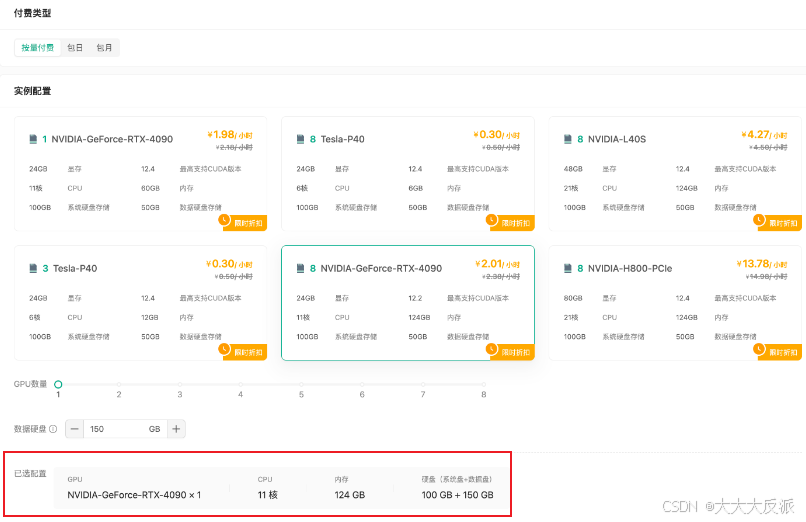The height and width of the screenshot is (522, 806).
Task: Set GPU count slider to 4
Action: click(241, 384)
